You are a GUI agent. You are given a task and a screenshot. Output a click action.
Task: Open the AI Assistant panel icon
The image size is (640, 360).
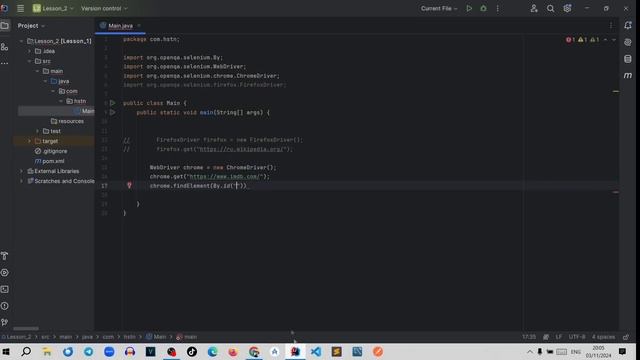tap(628, 42)
